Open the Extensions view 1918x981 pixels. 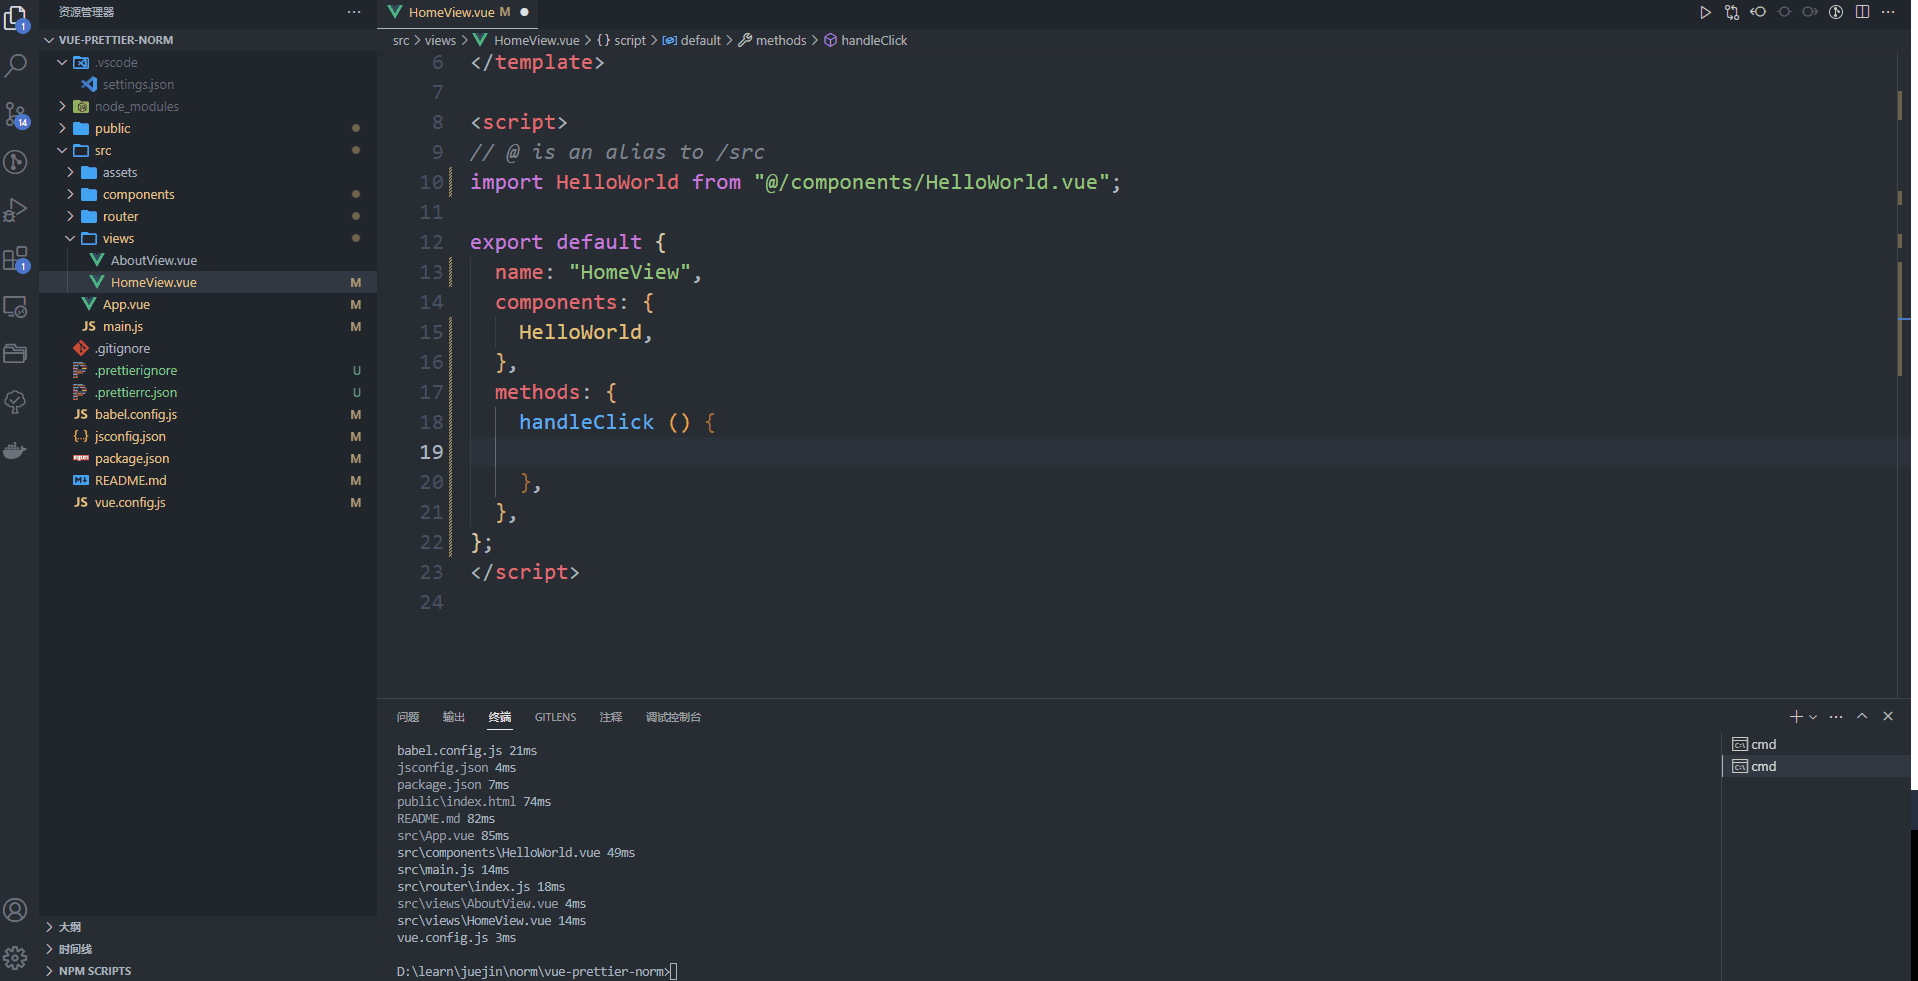tap(16, 258)
